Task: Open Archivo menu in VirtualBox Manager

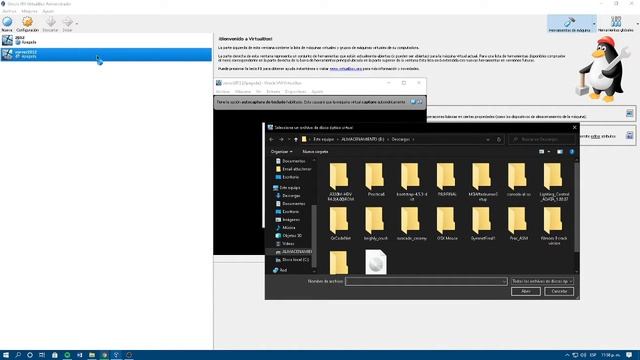Action: pos(9,11)
